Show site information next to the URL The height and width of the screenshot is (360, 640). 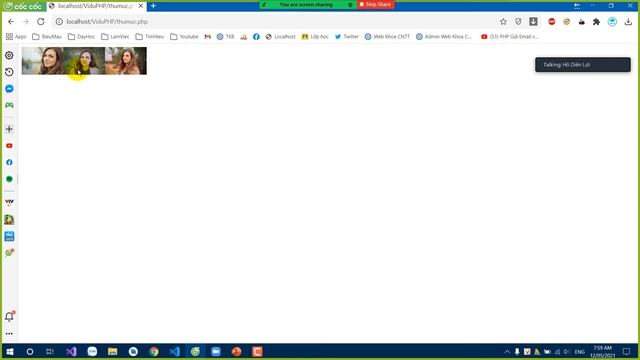(59, 22)
